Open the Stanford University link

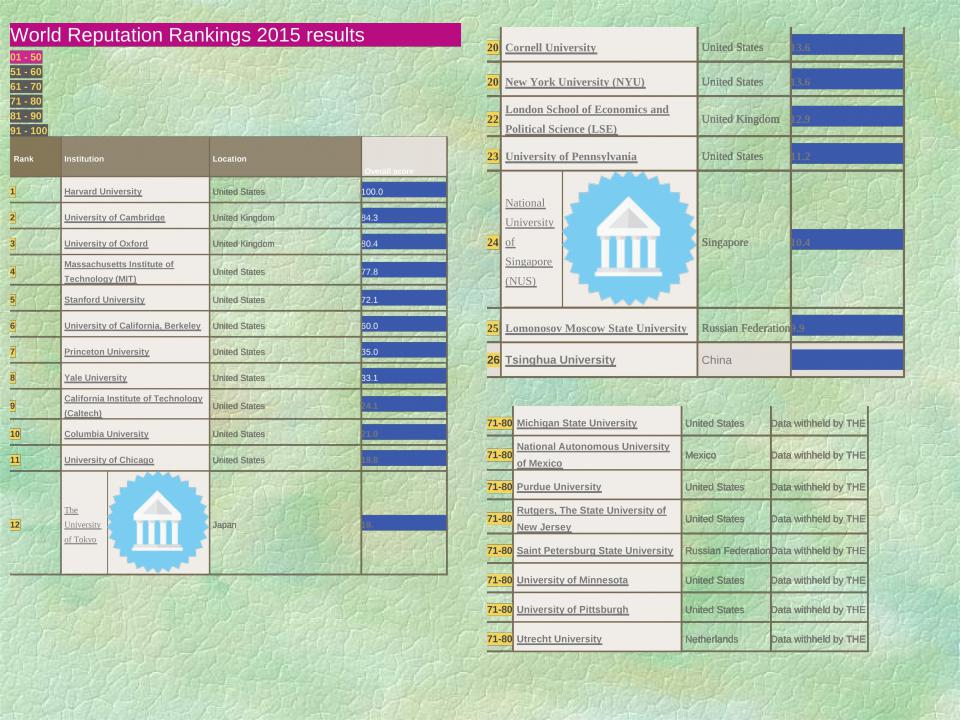coord(104,300)
